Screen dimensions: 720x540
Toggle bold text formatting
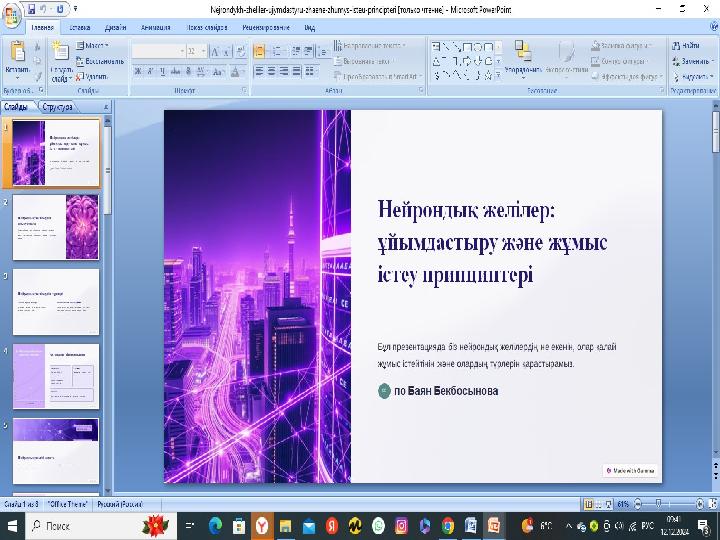(137, 71)
